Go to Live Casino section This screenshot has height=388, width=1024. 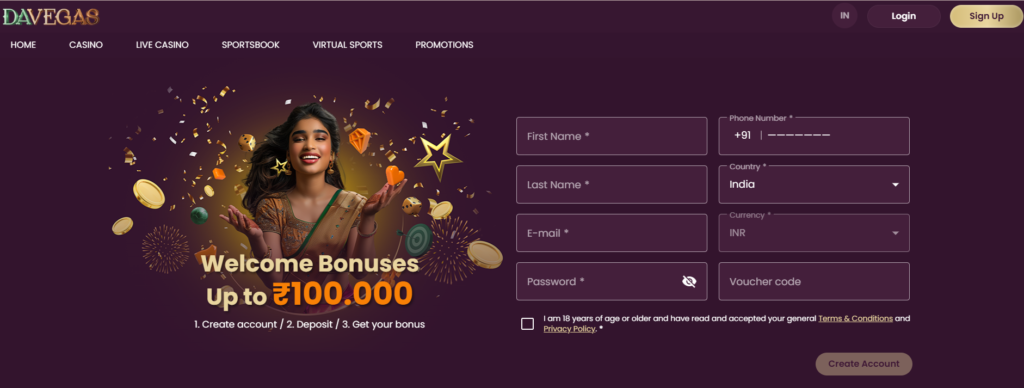[162, 45]
